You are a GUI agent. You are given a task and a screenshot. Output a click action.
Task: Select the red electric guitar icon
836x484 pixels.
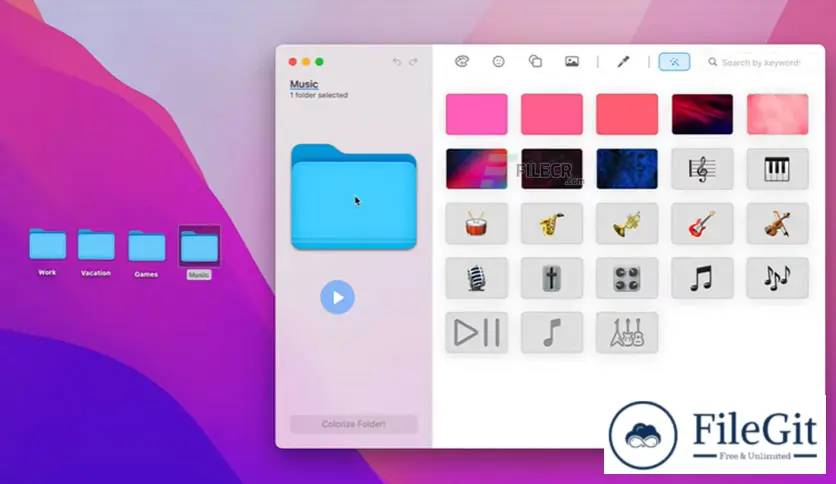(702, 224)
